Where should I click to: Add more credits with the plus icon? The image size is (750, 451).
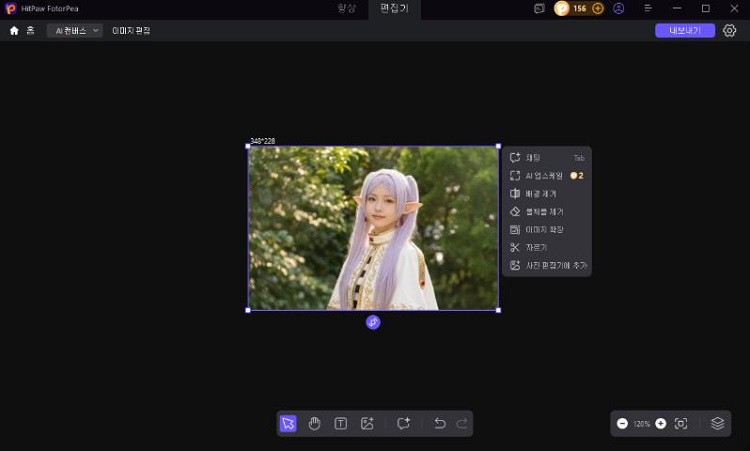click(x=597, y=9)
